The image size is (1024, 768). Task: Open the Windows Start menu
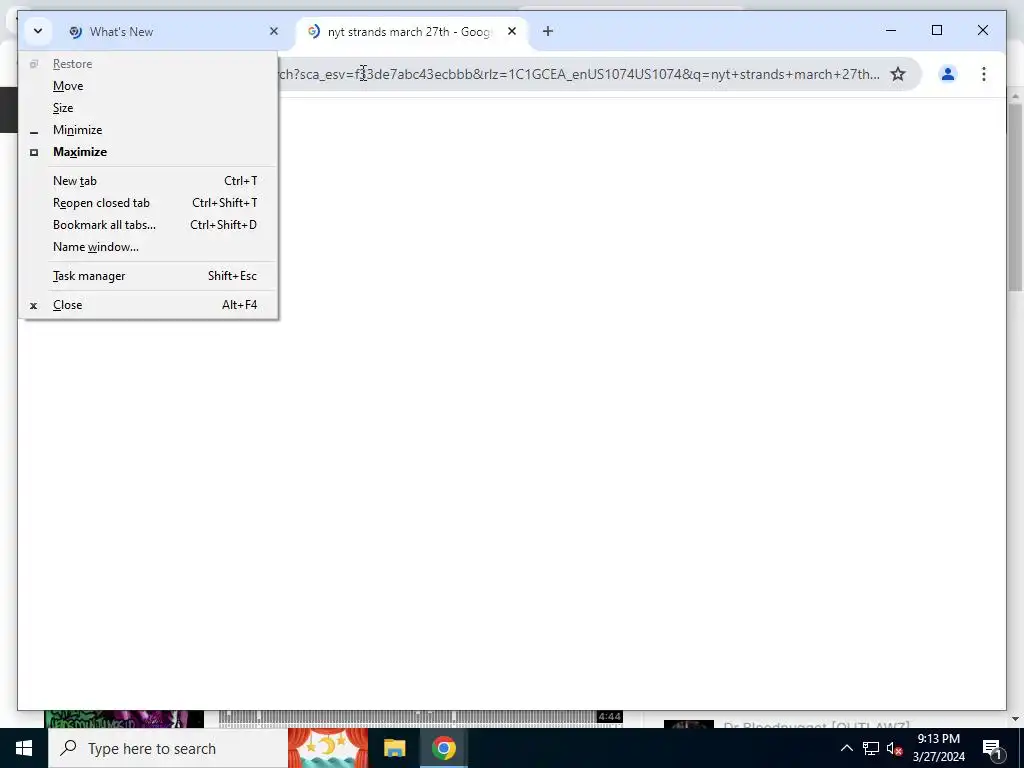tap(24, 748)
